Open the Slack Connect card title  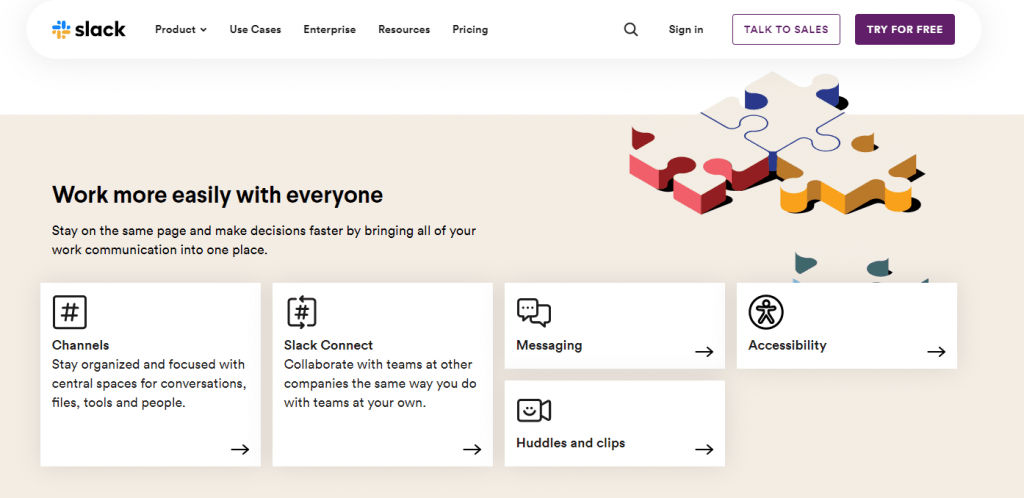[x=328, y=345]
